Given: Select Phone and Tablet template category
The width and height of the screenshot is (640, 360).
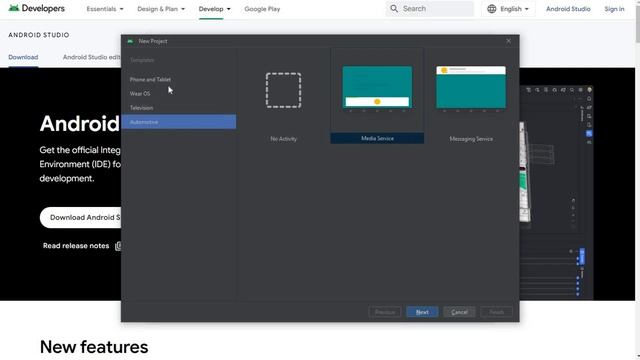Looking at the screenshot, I should click(x=178, y=80).
